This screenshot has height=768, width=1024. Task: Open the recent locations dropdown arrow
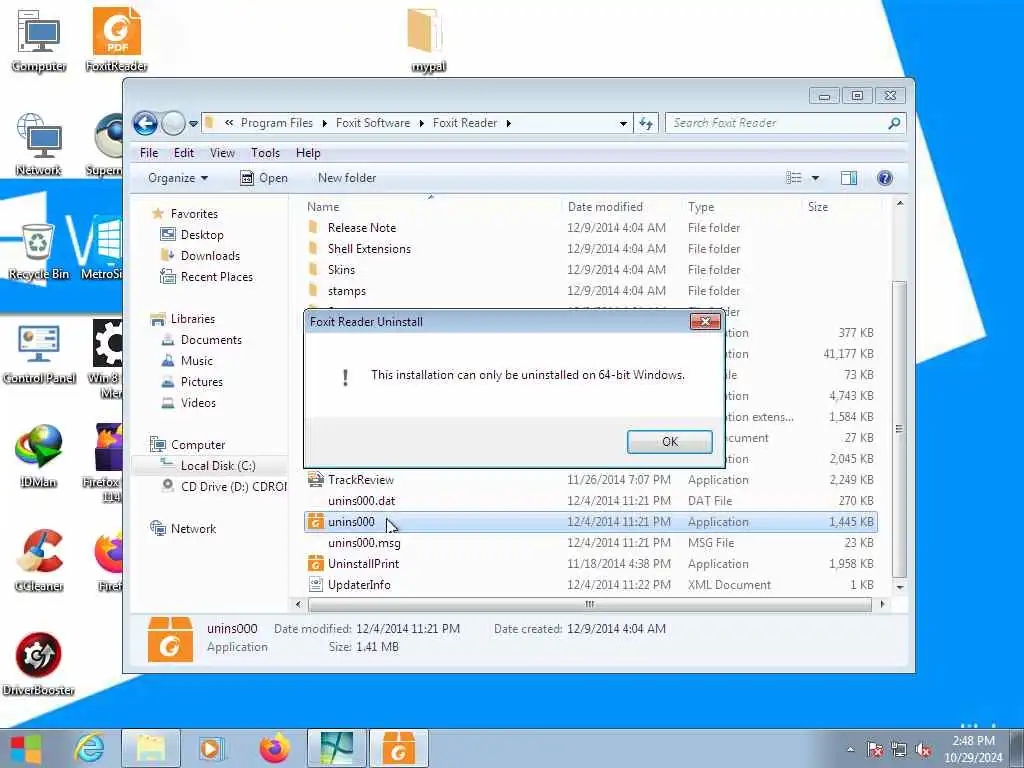[193, 123]
